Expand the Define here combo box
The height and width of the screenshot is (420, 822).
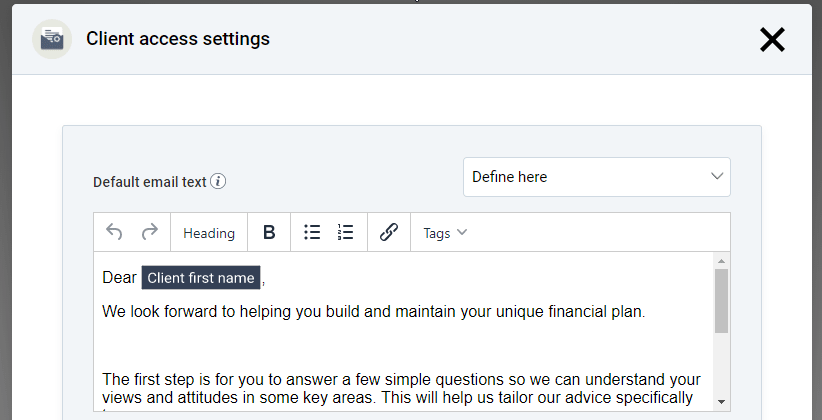(x=597, y=177)
